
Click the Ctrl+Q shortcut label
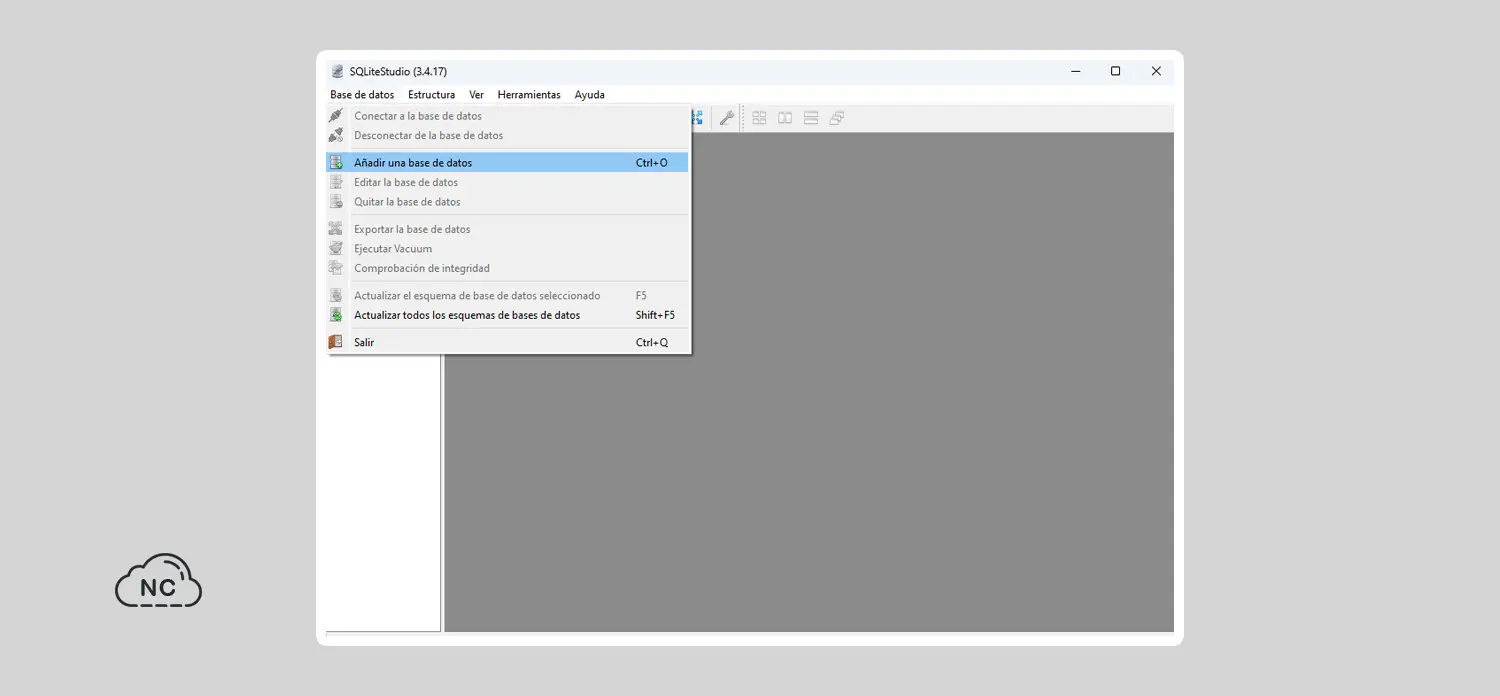point(652,342)
